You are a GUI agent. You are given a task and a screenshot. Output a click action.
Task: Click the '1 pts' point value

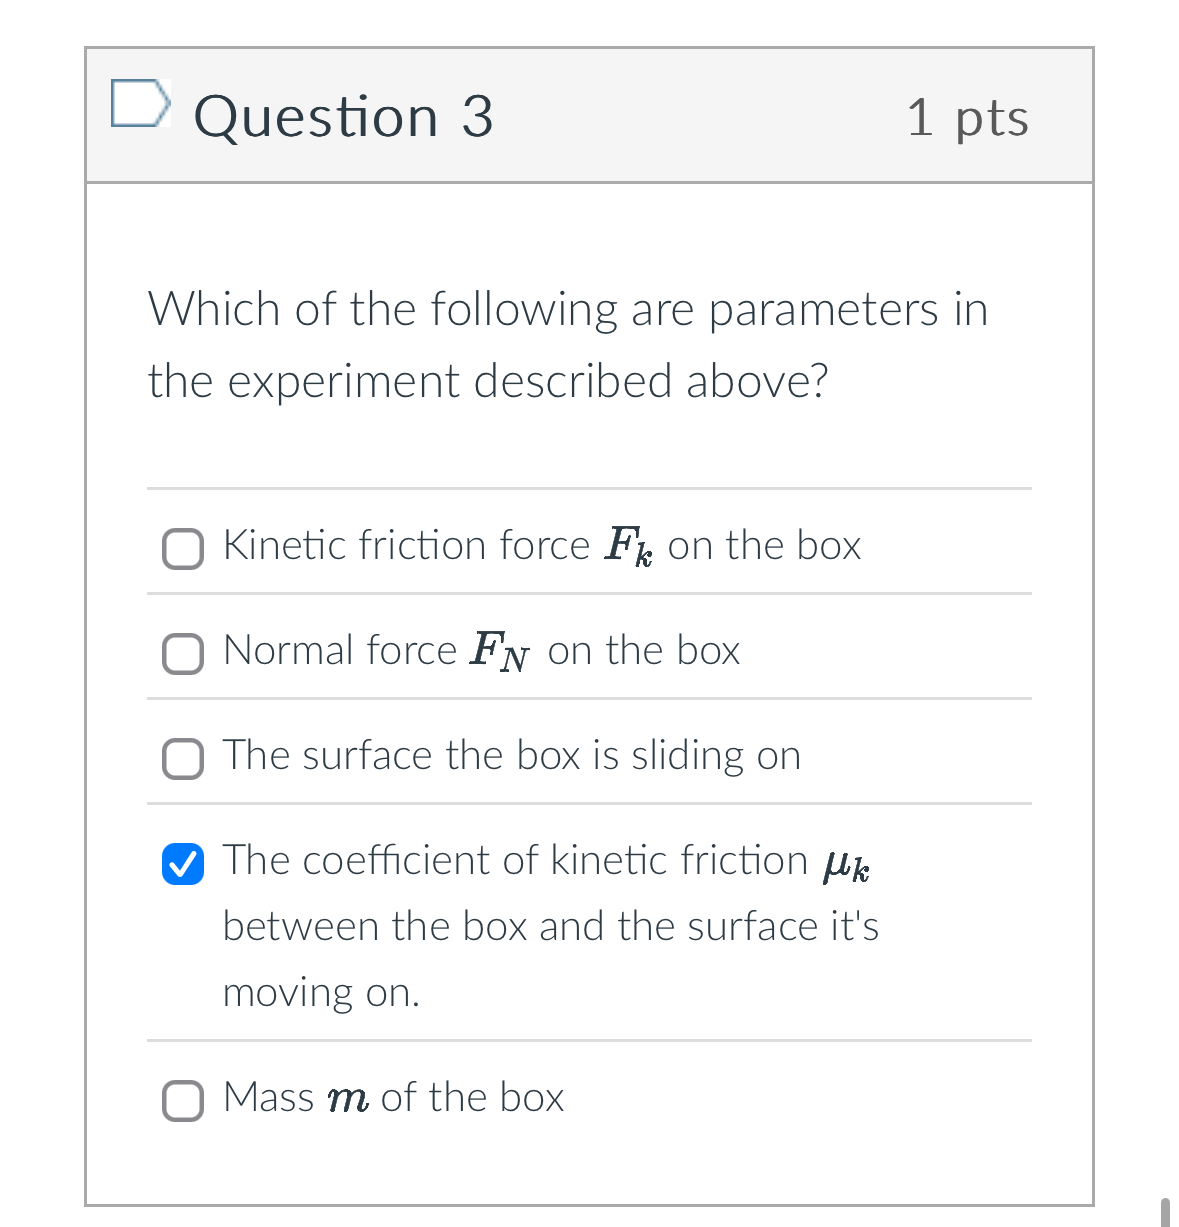point(967,118)
